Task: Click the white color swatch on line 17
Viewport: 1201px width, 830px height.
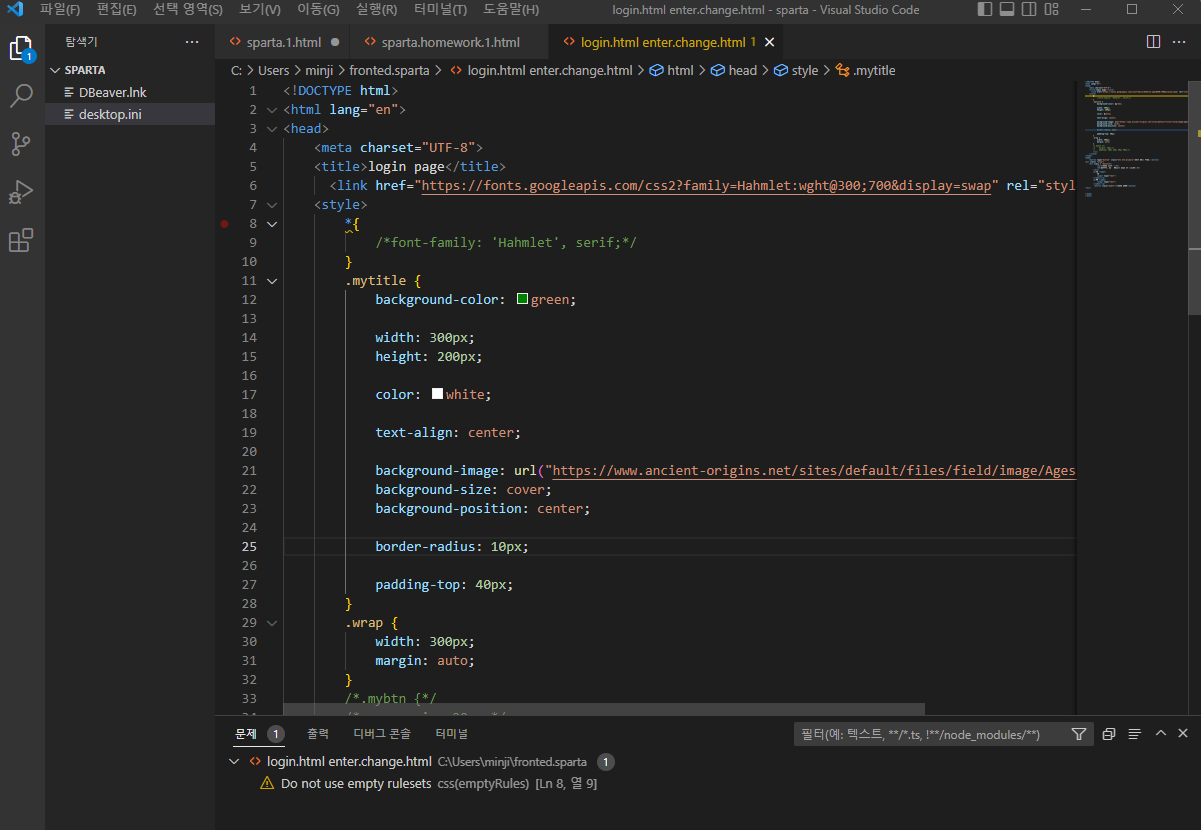Action: click(437, 394)
